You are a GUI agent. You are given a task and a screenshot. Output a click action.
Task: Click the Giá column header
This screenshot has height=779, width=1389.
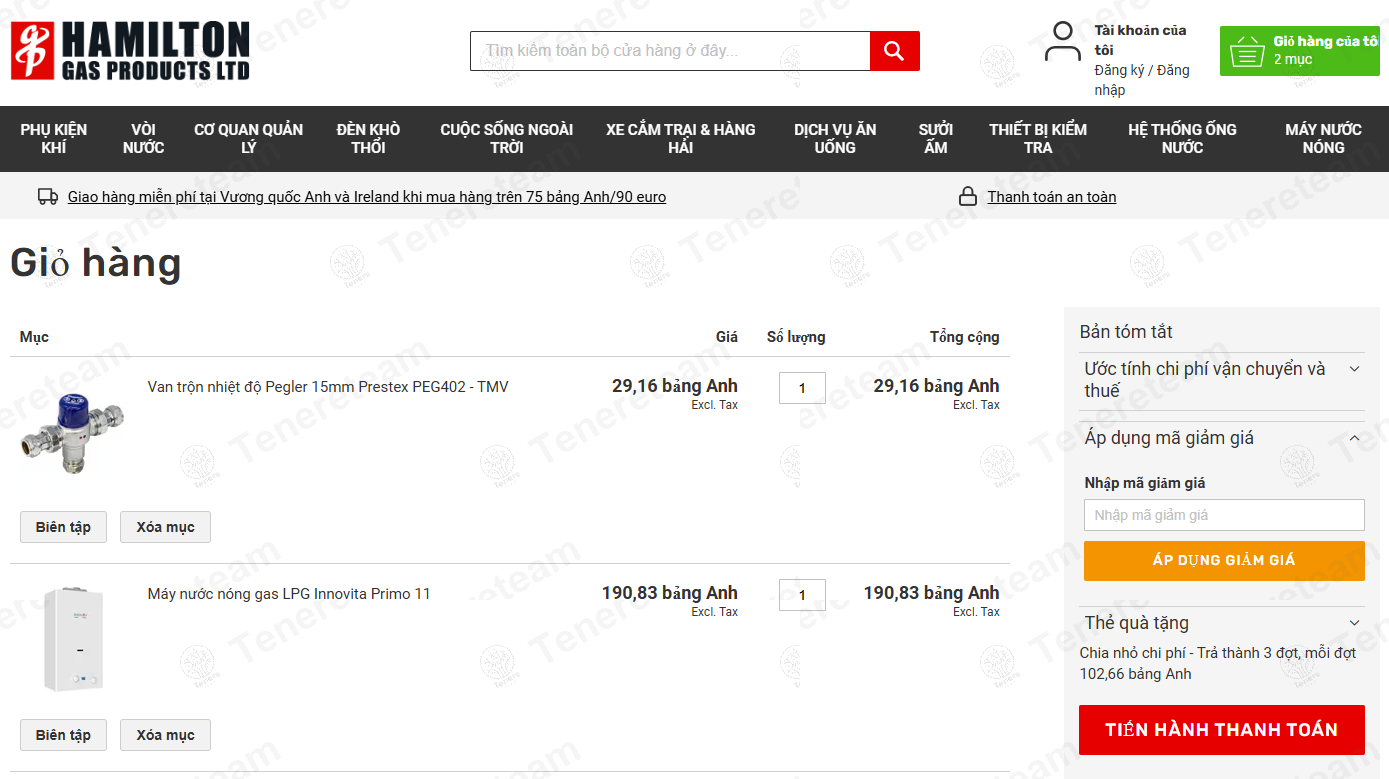coord(727,337)
